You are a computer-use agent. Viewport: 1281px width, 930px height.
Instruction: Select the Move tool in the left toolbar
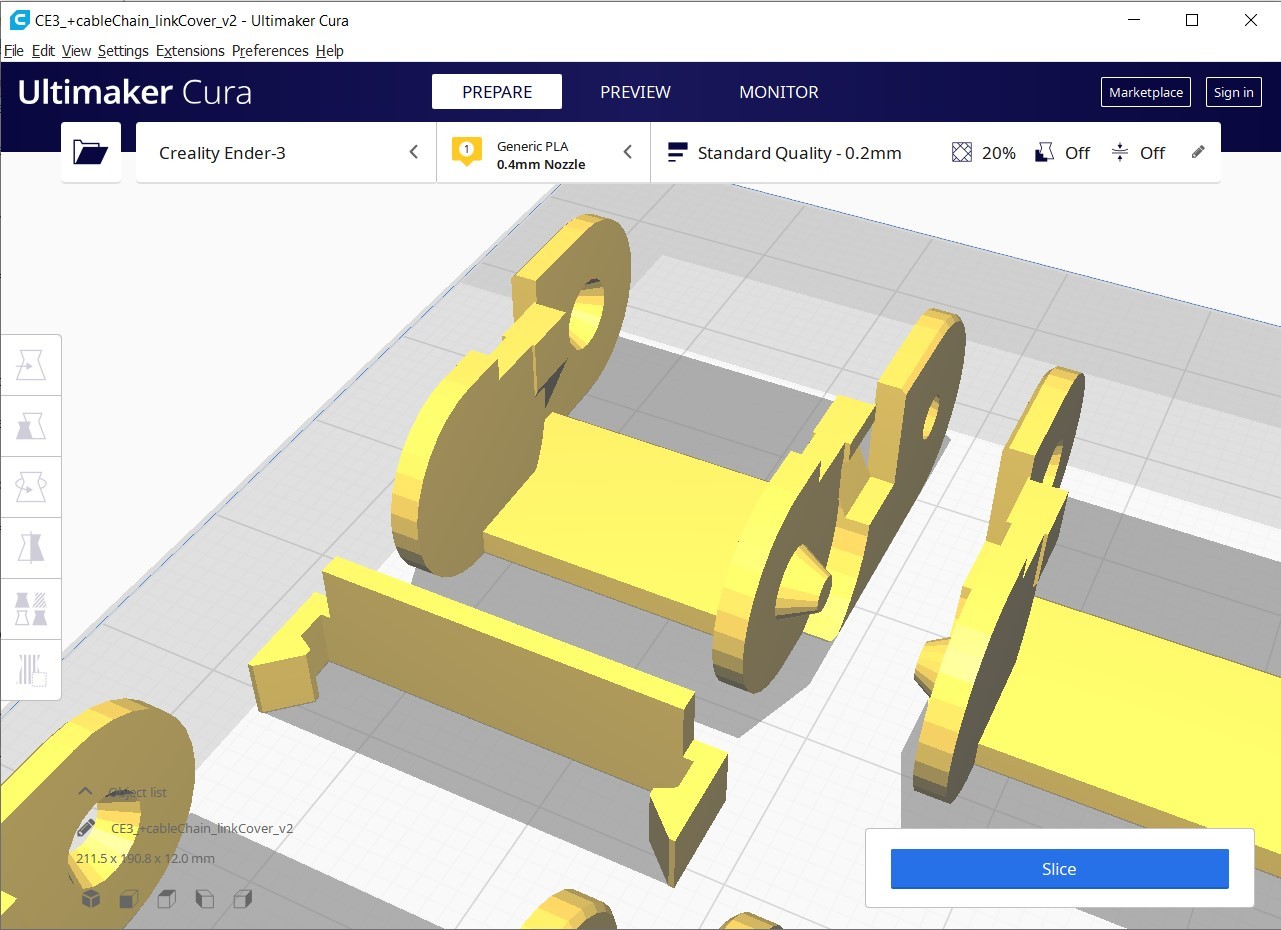[x=31, y=366]
